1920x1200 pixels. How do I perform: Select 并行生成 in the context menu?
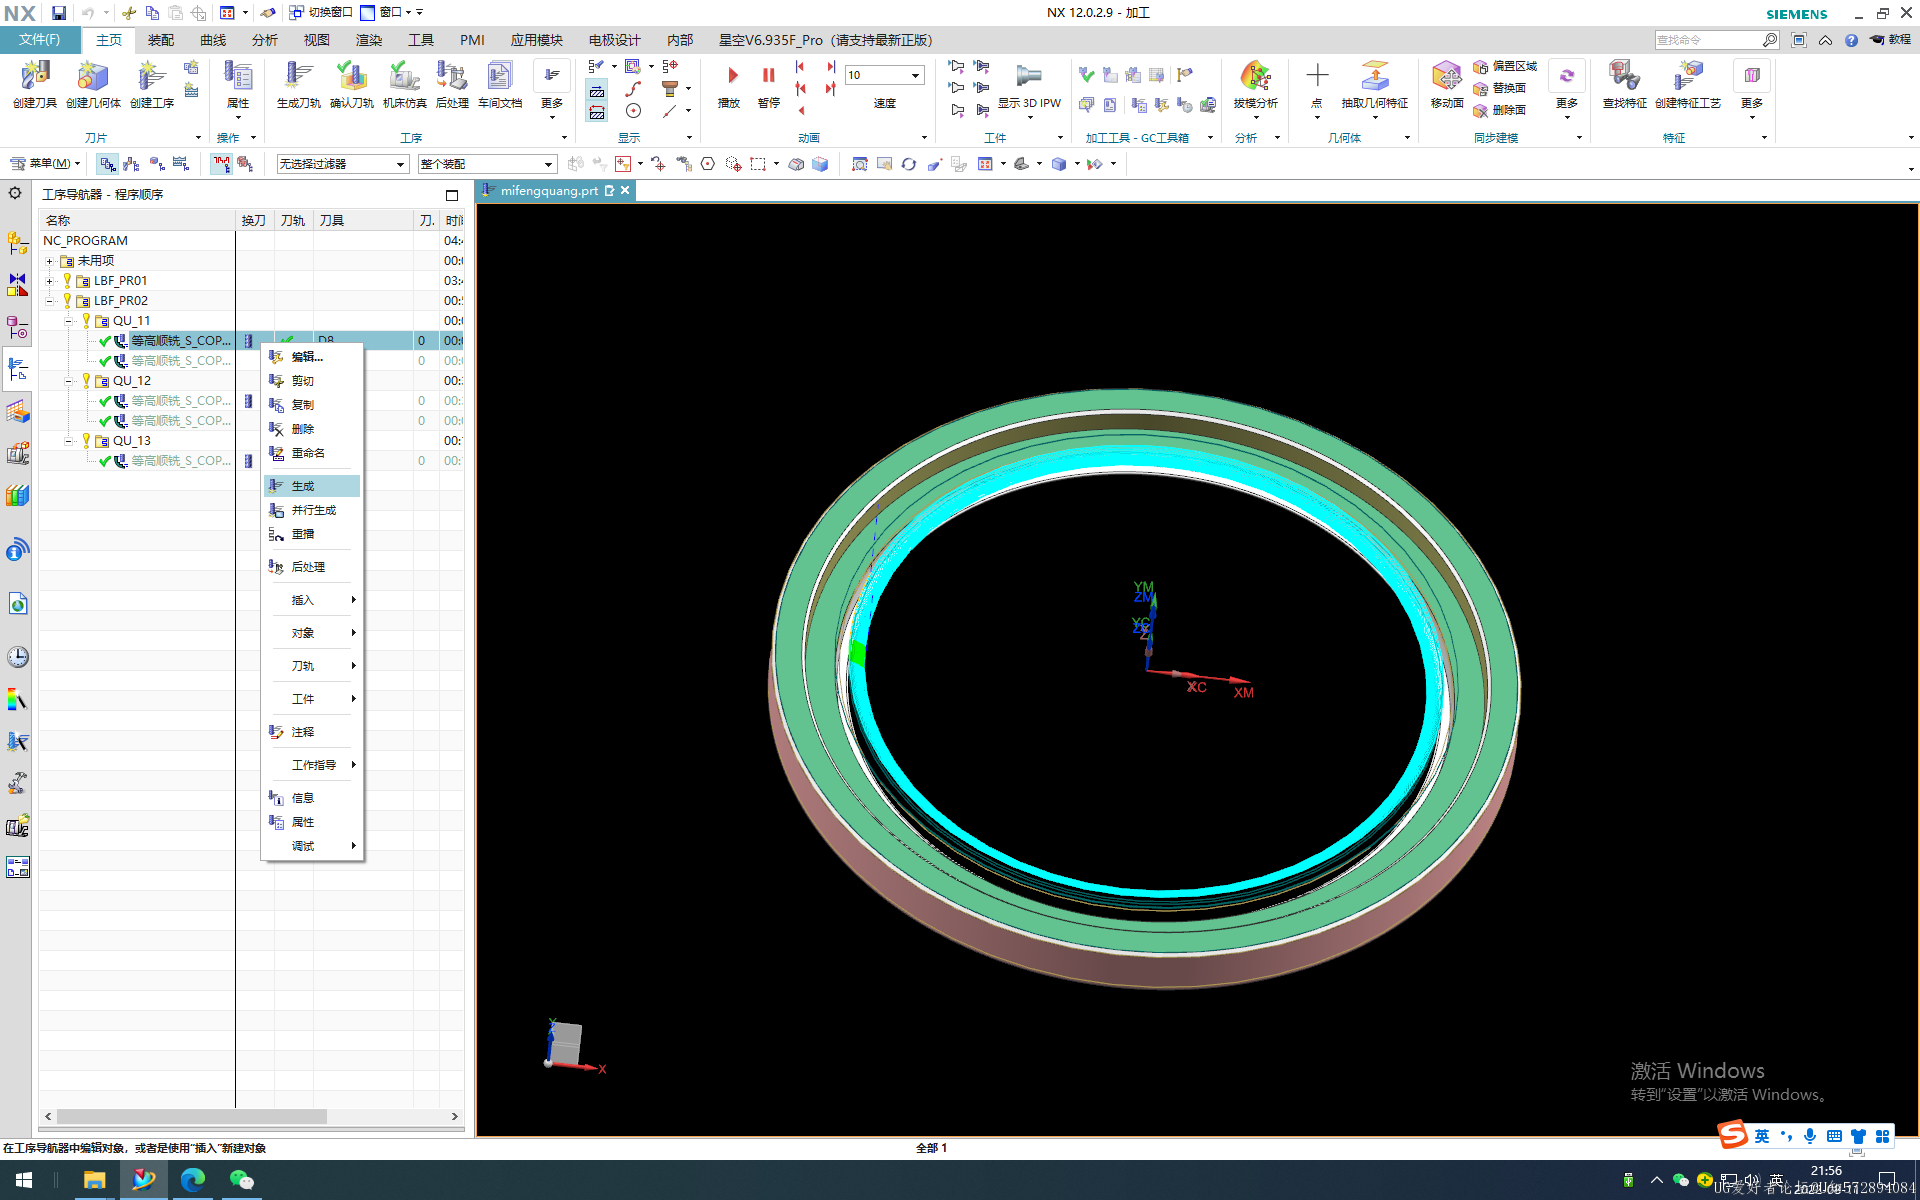(x=312, y=510)
